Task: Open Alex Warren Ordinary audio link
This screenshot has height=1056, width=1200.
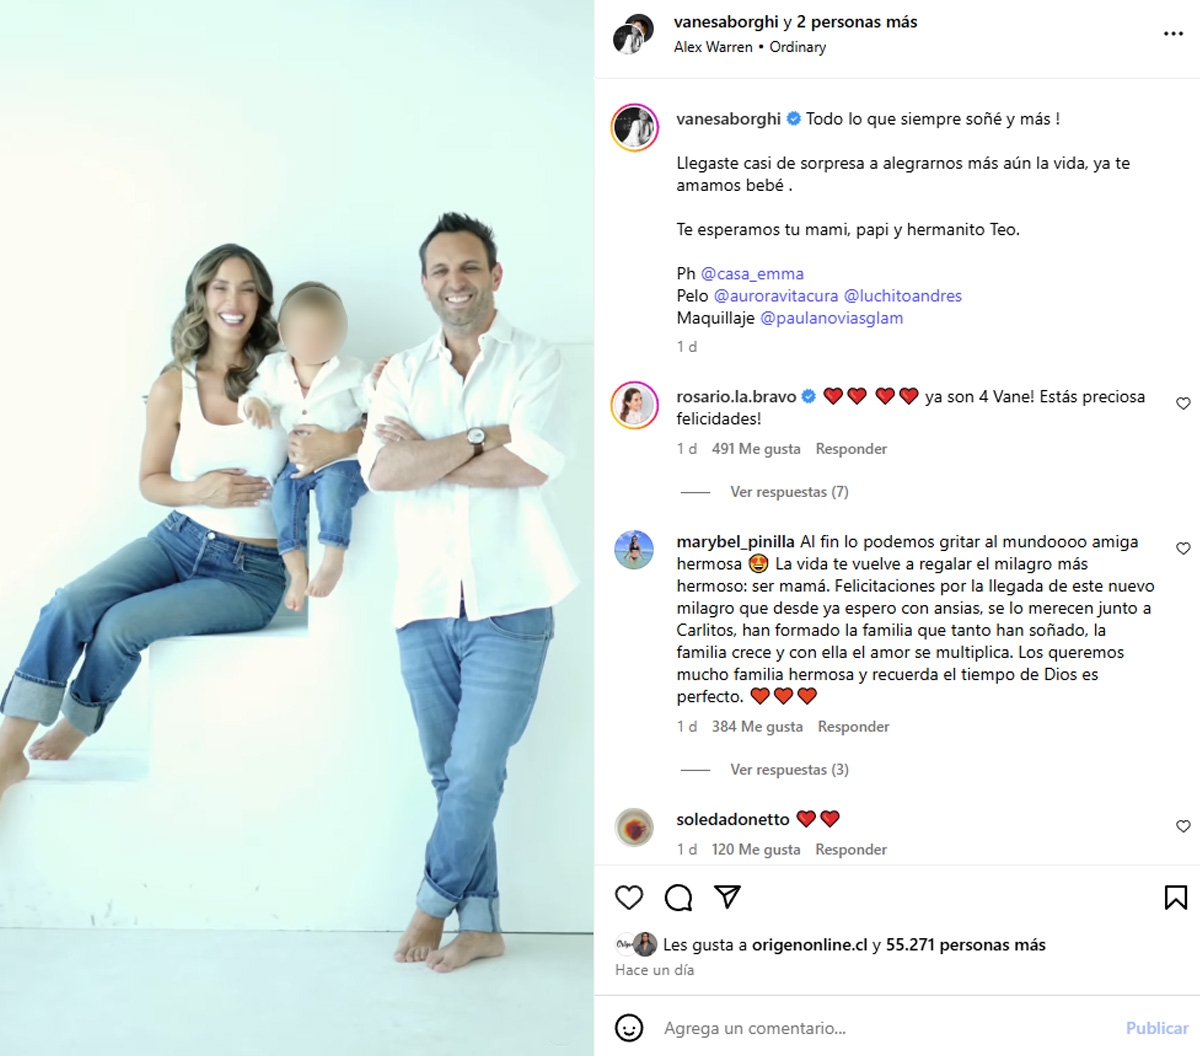Action: tap(750, 47)
